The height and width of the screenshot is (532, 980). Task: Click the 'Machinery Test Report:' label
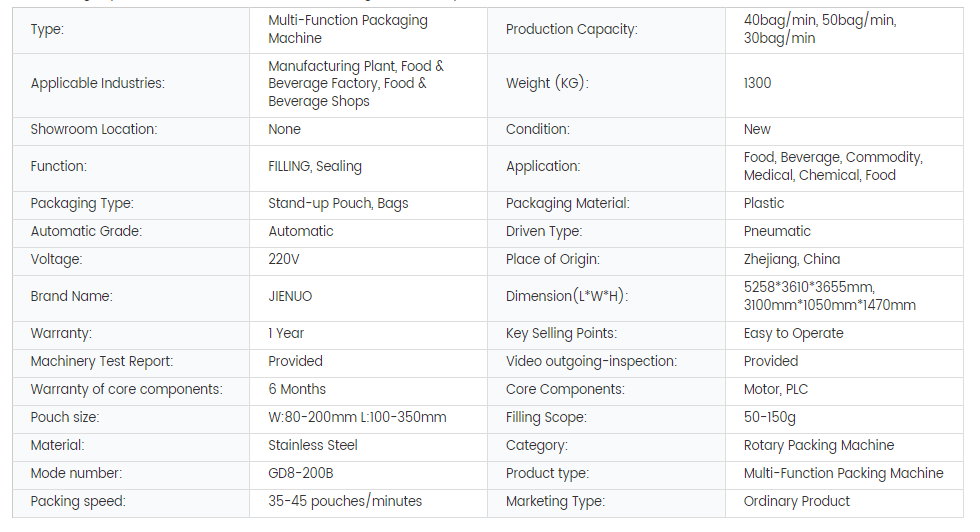[x=101, y=361]
